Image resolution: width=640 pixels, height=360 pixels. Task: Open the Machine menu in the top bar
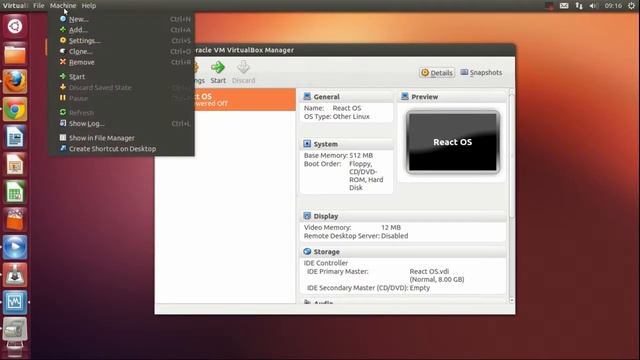pyautogui.click(x=63, y=6)
